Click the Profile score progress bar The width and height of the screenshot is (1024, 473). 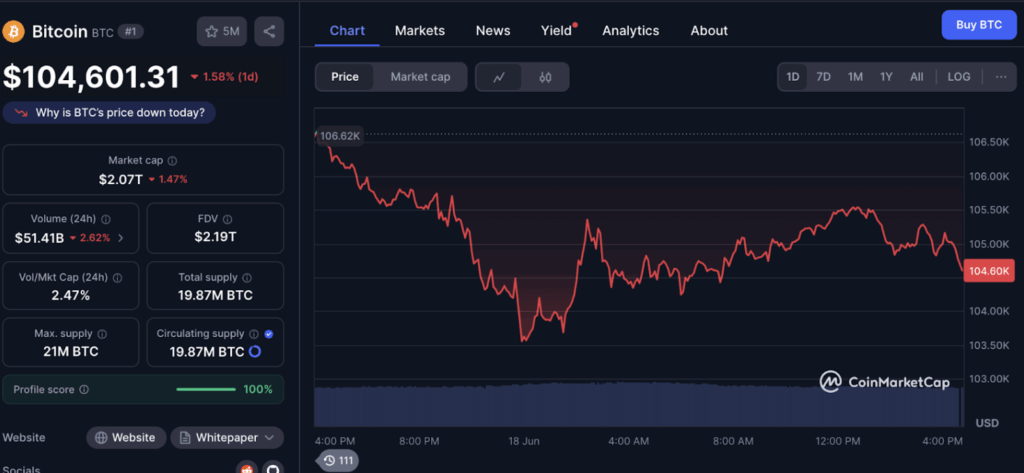click(x=205, y=389)
